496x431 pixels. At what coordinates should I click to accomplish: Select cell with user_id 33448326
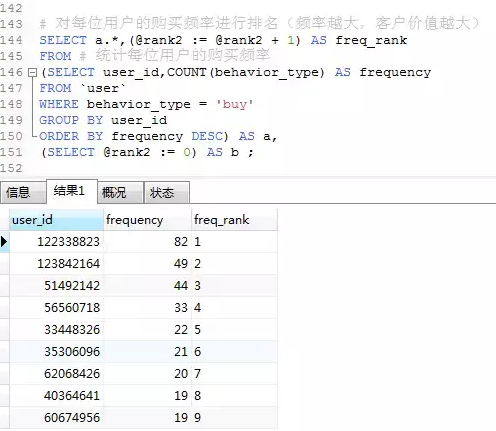pos(56,330)
